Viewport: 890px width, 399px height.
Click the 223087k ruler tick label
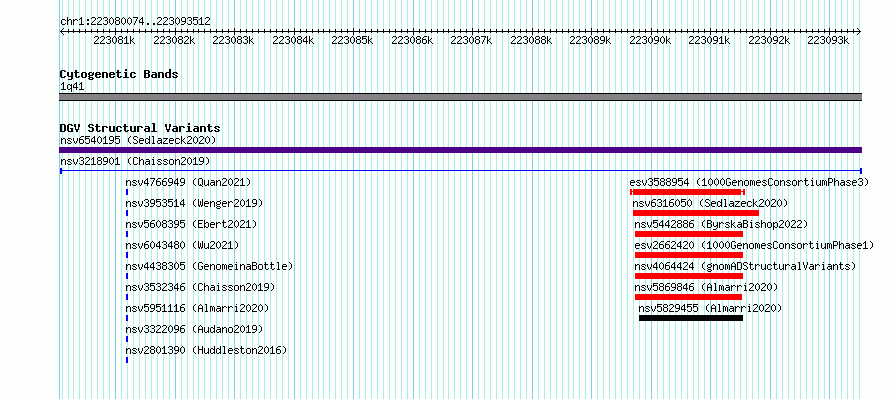[x=471, y=40]
